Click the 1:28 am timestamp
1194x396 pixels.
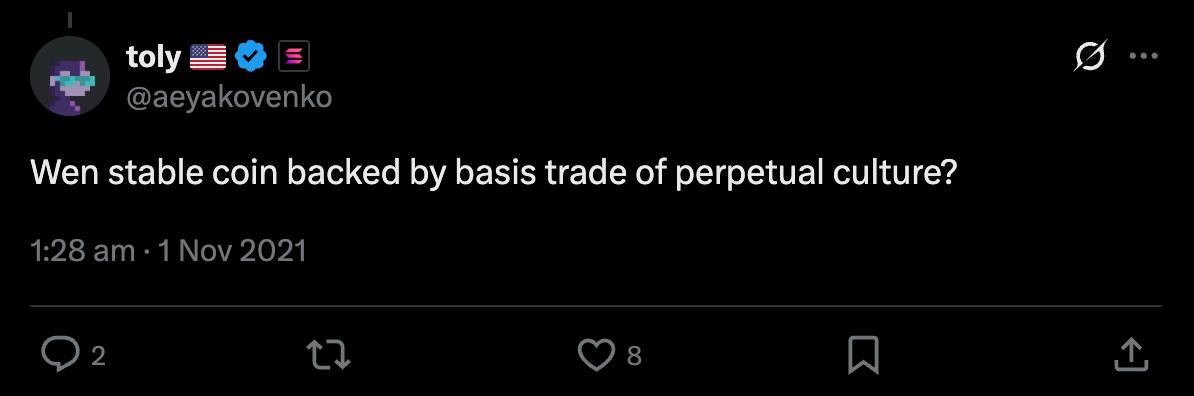tap(83, 251)
